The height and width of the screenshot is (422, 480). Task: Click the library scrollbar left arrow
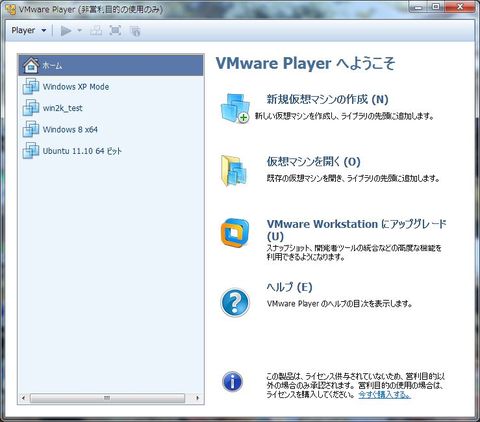(23, 398)
